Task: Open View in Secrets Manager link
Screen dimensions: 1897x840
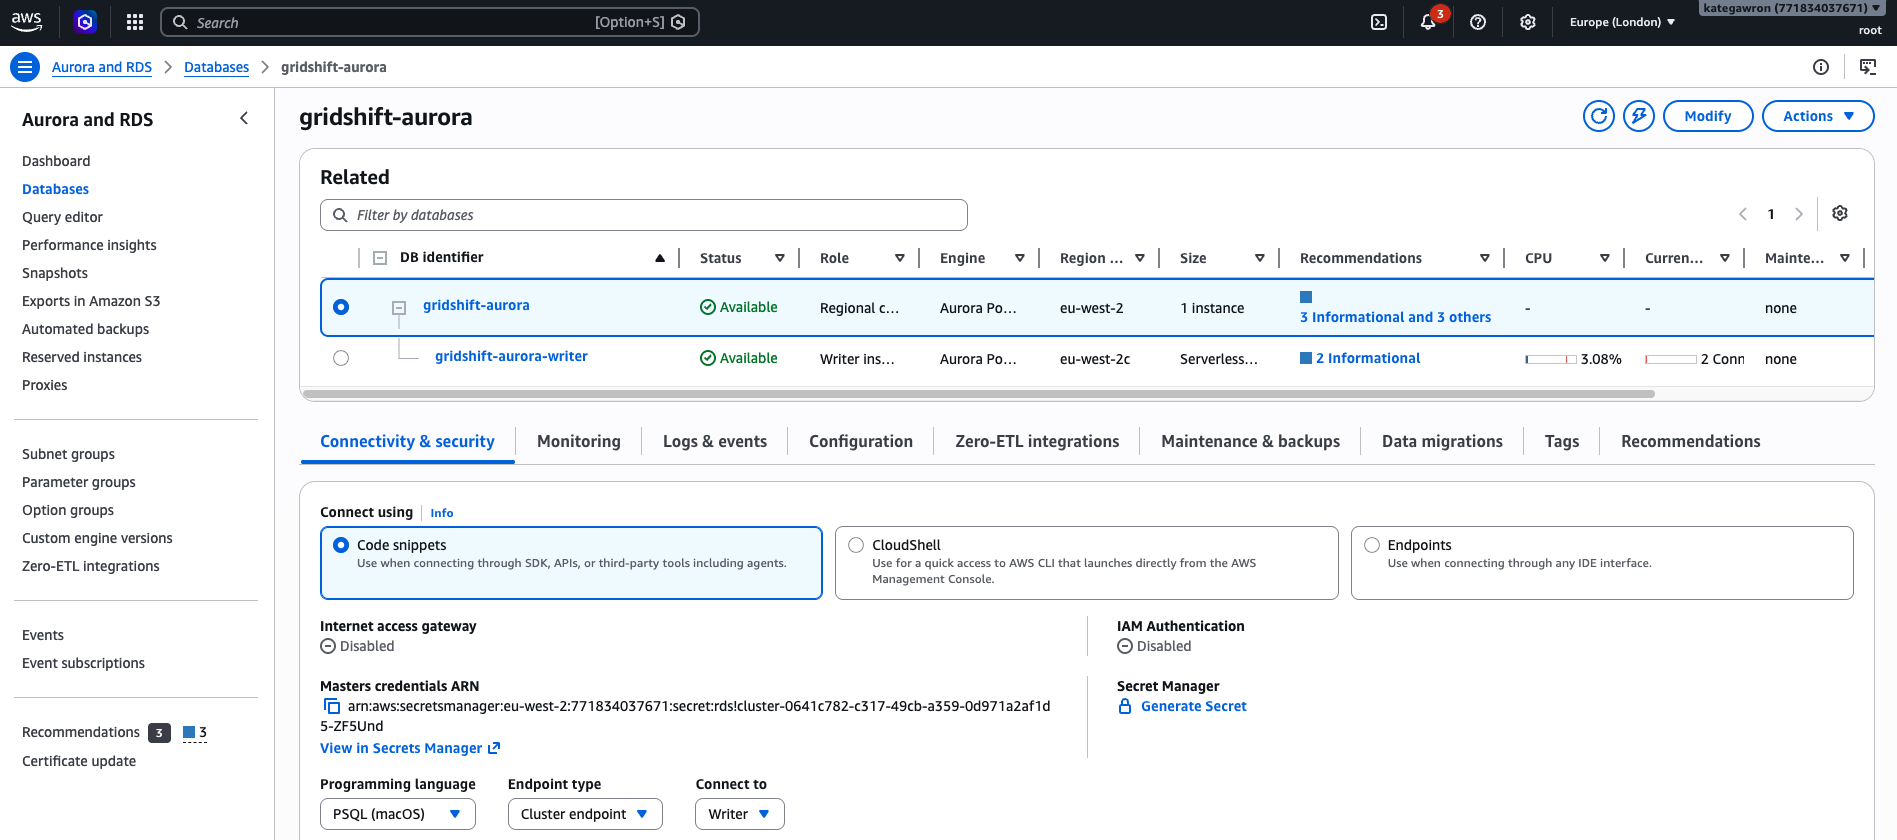Action: pos(410,748)
